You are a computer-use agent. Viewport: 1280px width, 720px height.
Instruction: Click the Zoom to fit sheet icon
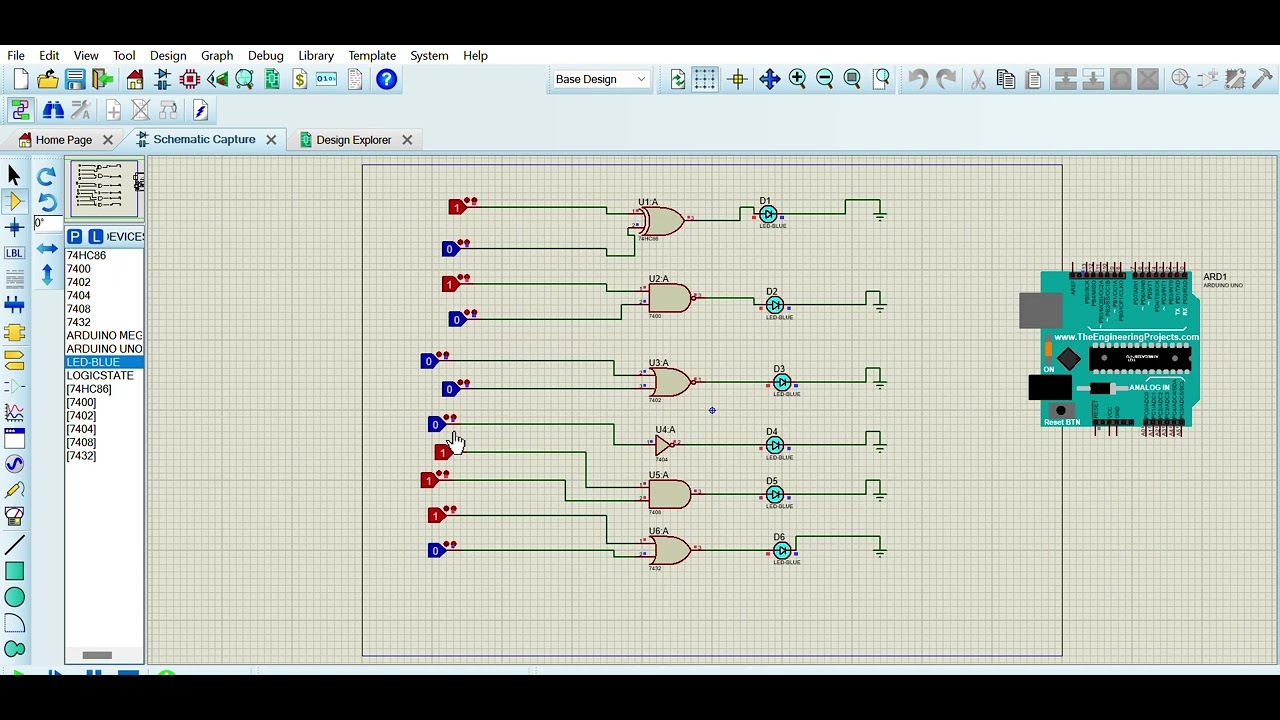[x=852, y=79]
